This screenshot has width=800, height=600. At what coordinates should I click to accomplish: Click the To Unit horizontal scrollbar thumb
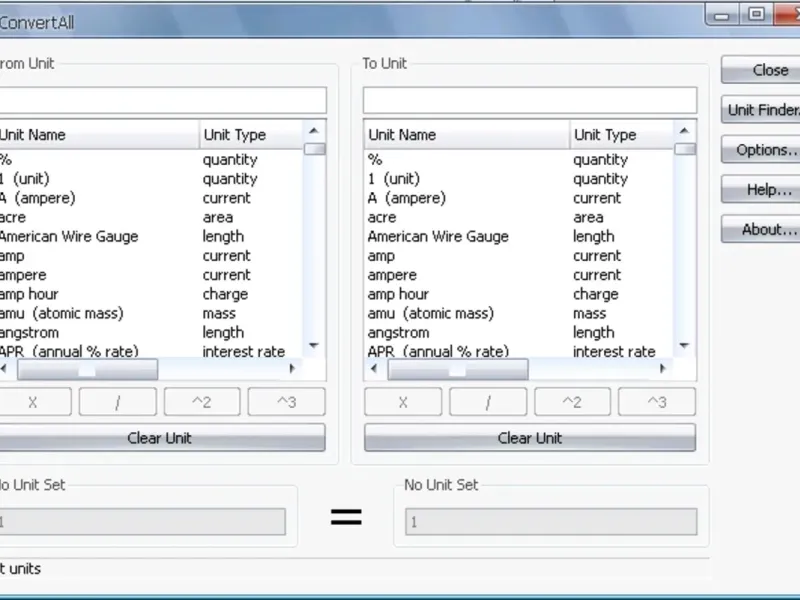tap(458, 369)
